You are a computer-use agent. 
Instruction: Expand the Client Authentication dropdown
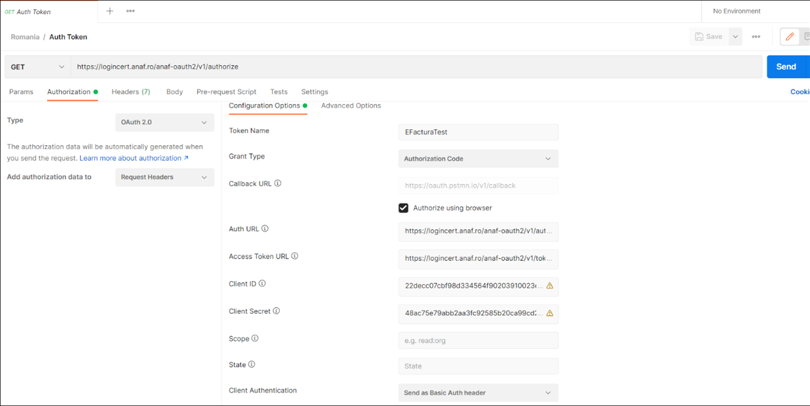click(x=478, y=393)
